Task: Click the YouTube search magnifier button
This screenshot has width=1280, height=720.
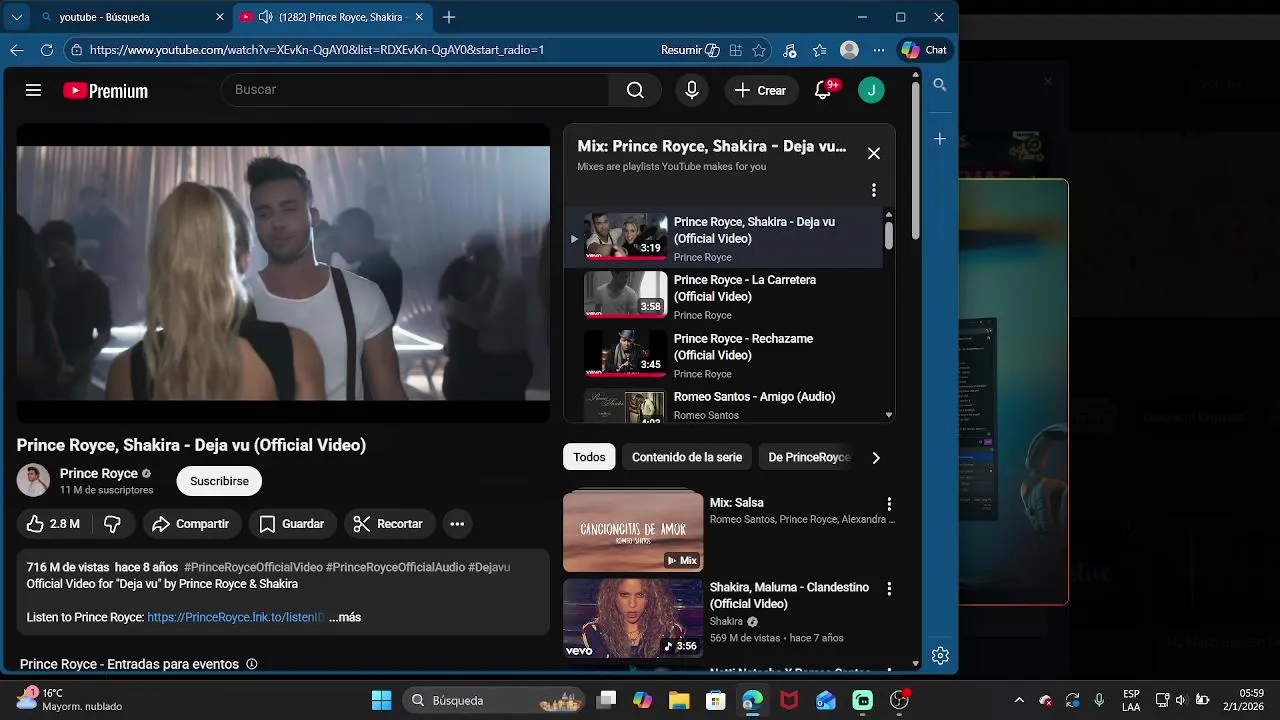Action: [635, 90]
